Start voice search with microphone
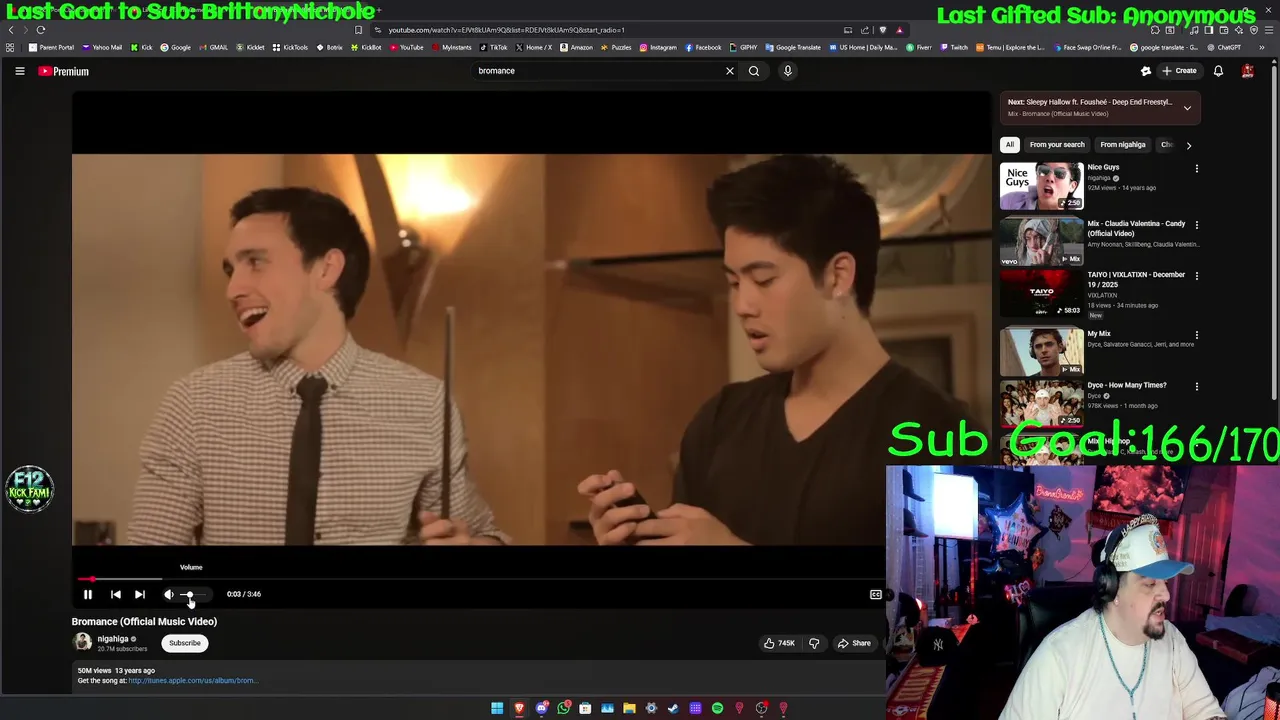Screen dimensions: 1280x720 787,71
